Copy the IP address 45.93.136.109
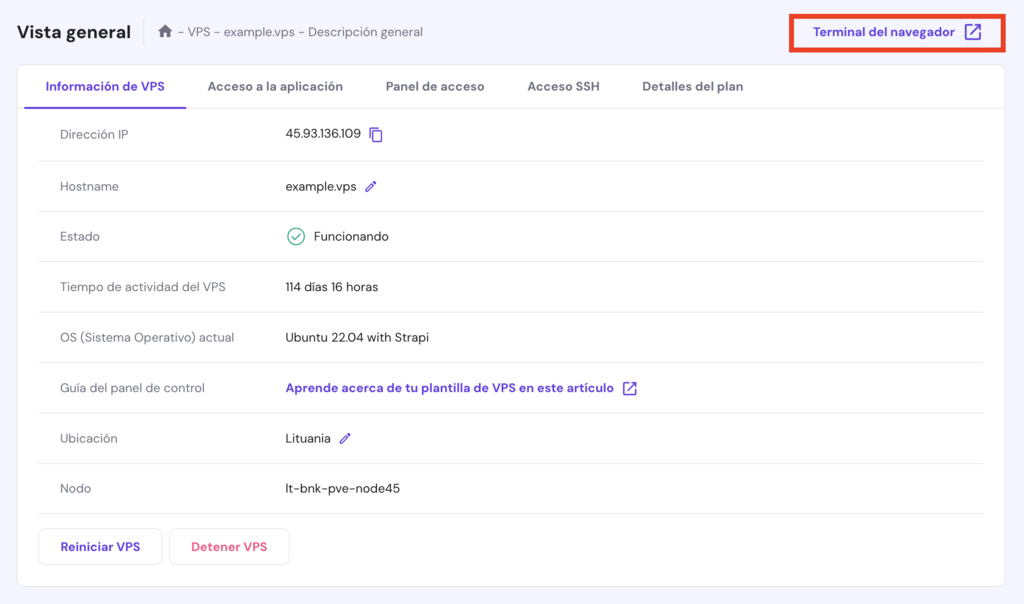This screenshot has width=1024, height=604. (x=376, y=136)
